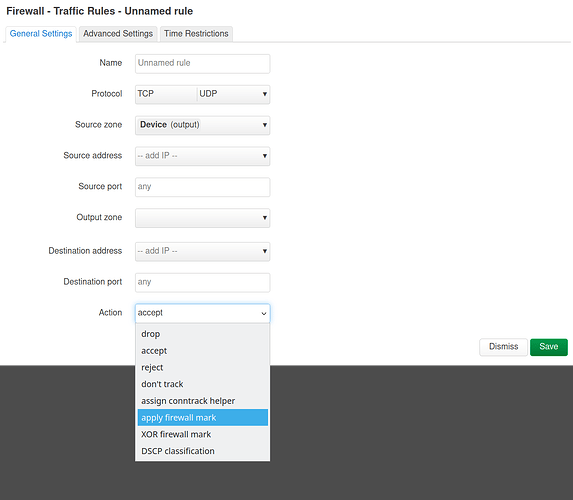Expand the Destination address dropdown
The width and height of the screenshot is (573, 500).
click(x=202, y=251)
